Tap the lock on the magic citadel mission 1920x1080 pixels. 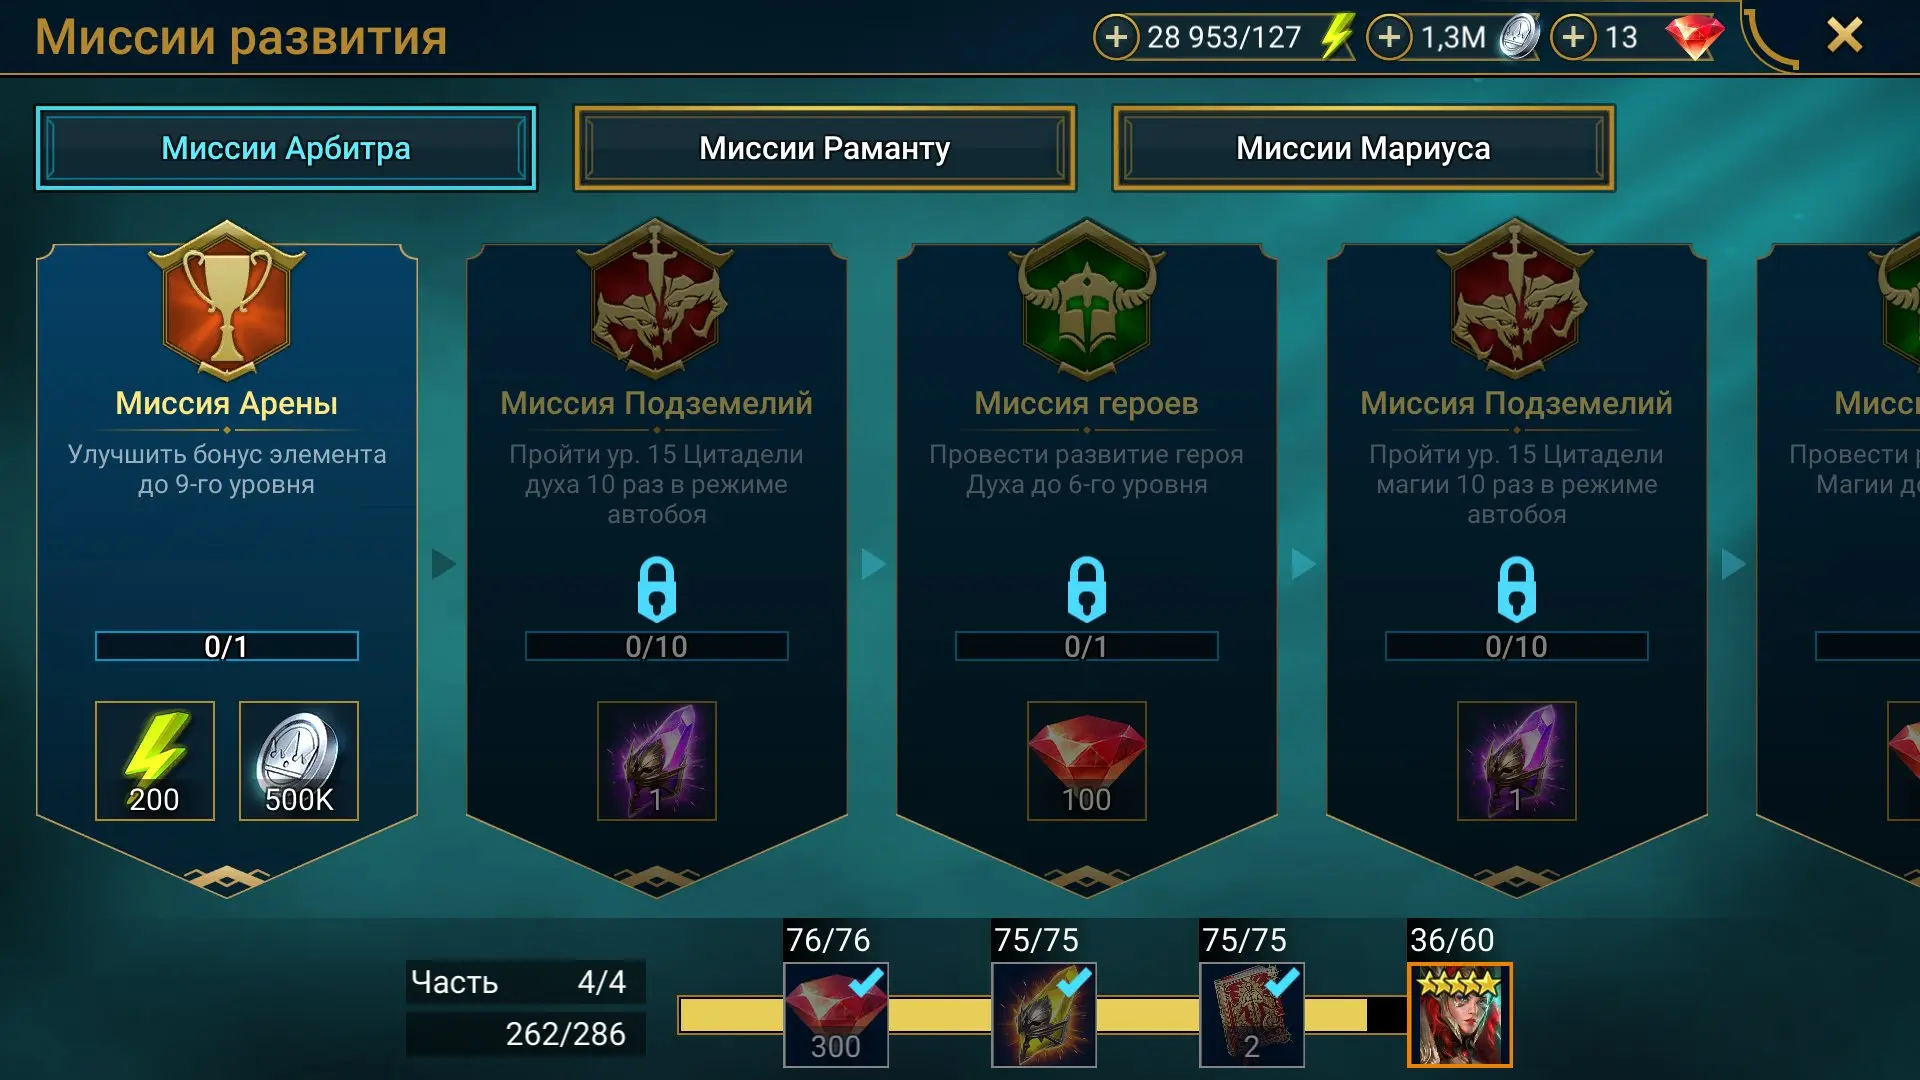coord(1517,589)
